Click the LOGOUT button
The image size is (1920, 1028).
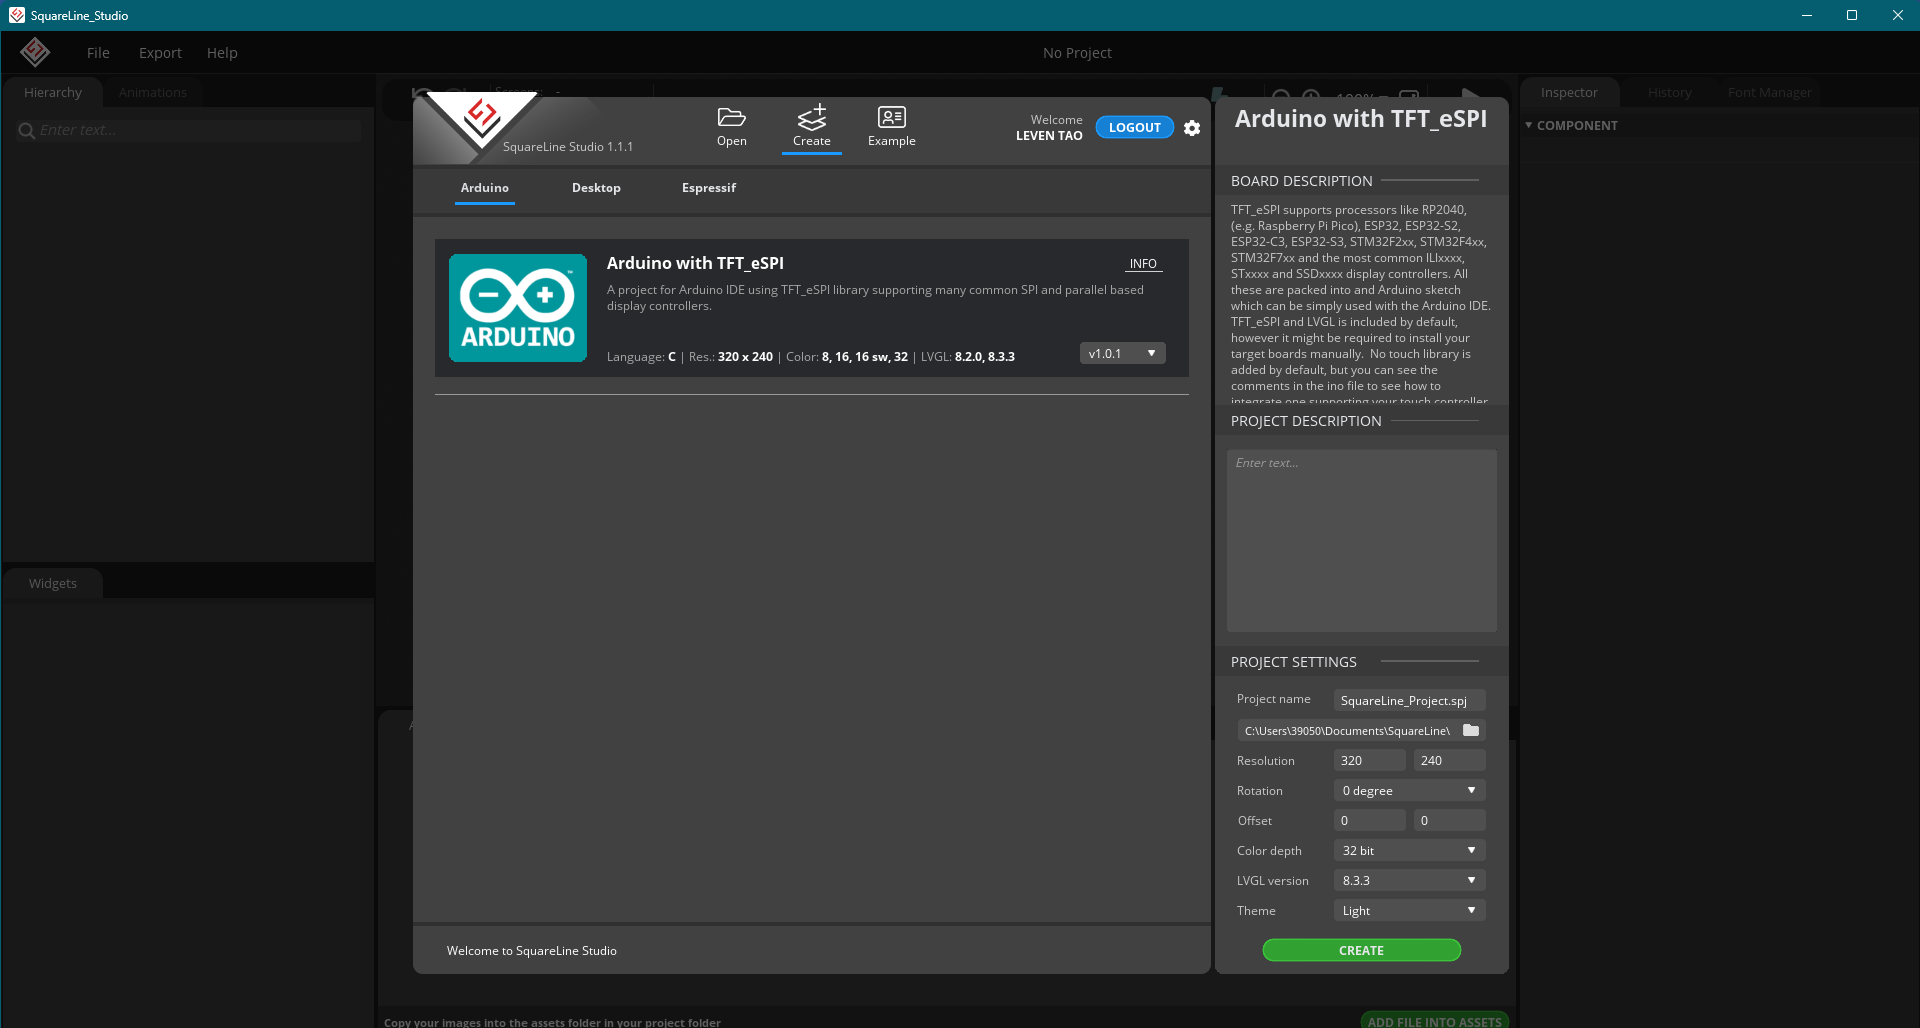click(x=1135, y=127)
